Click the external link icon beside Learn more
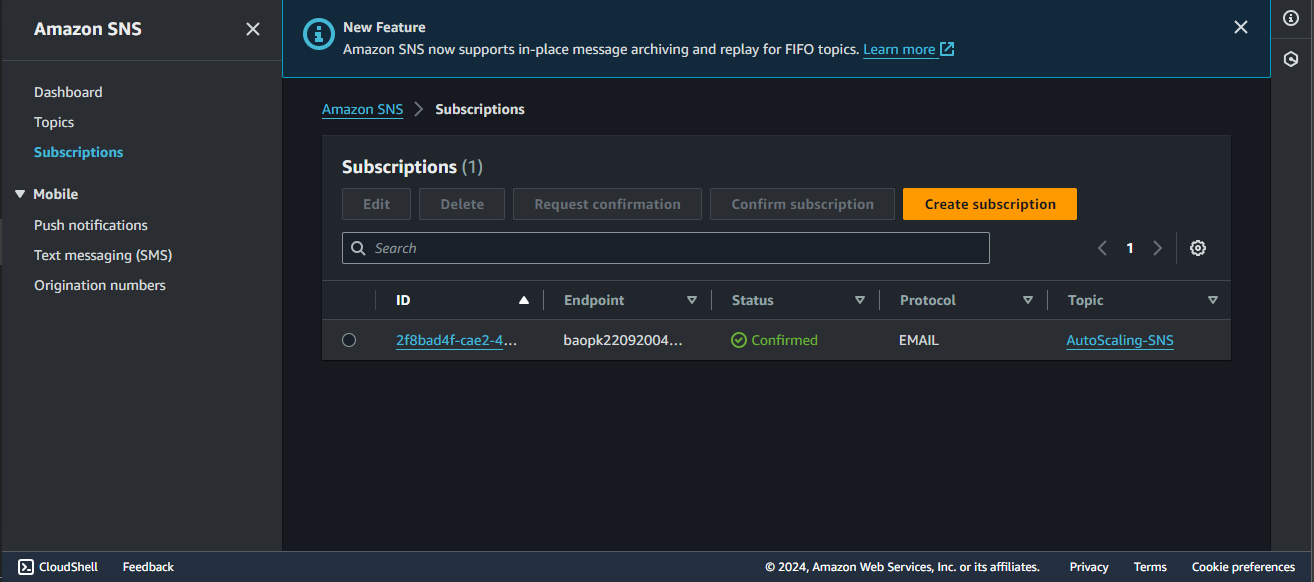The width and height of the screenshot is (1314, 582). point(947,49)
